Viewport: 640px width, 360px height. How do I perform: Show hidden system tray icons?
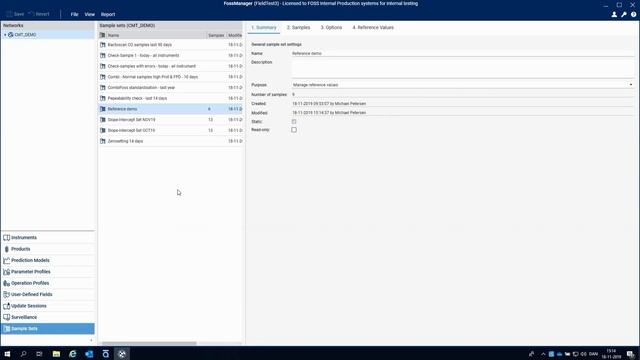[x=543, y=354]
